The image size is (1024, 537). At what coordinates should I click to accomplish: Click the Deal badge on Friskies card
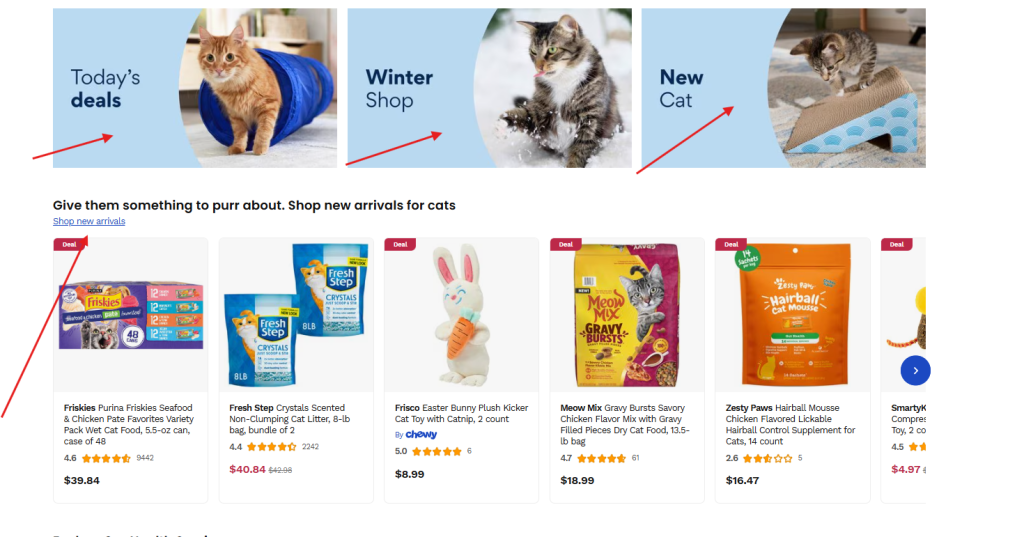point(69,244)
